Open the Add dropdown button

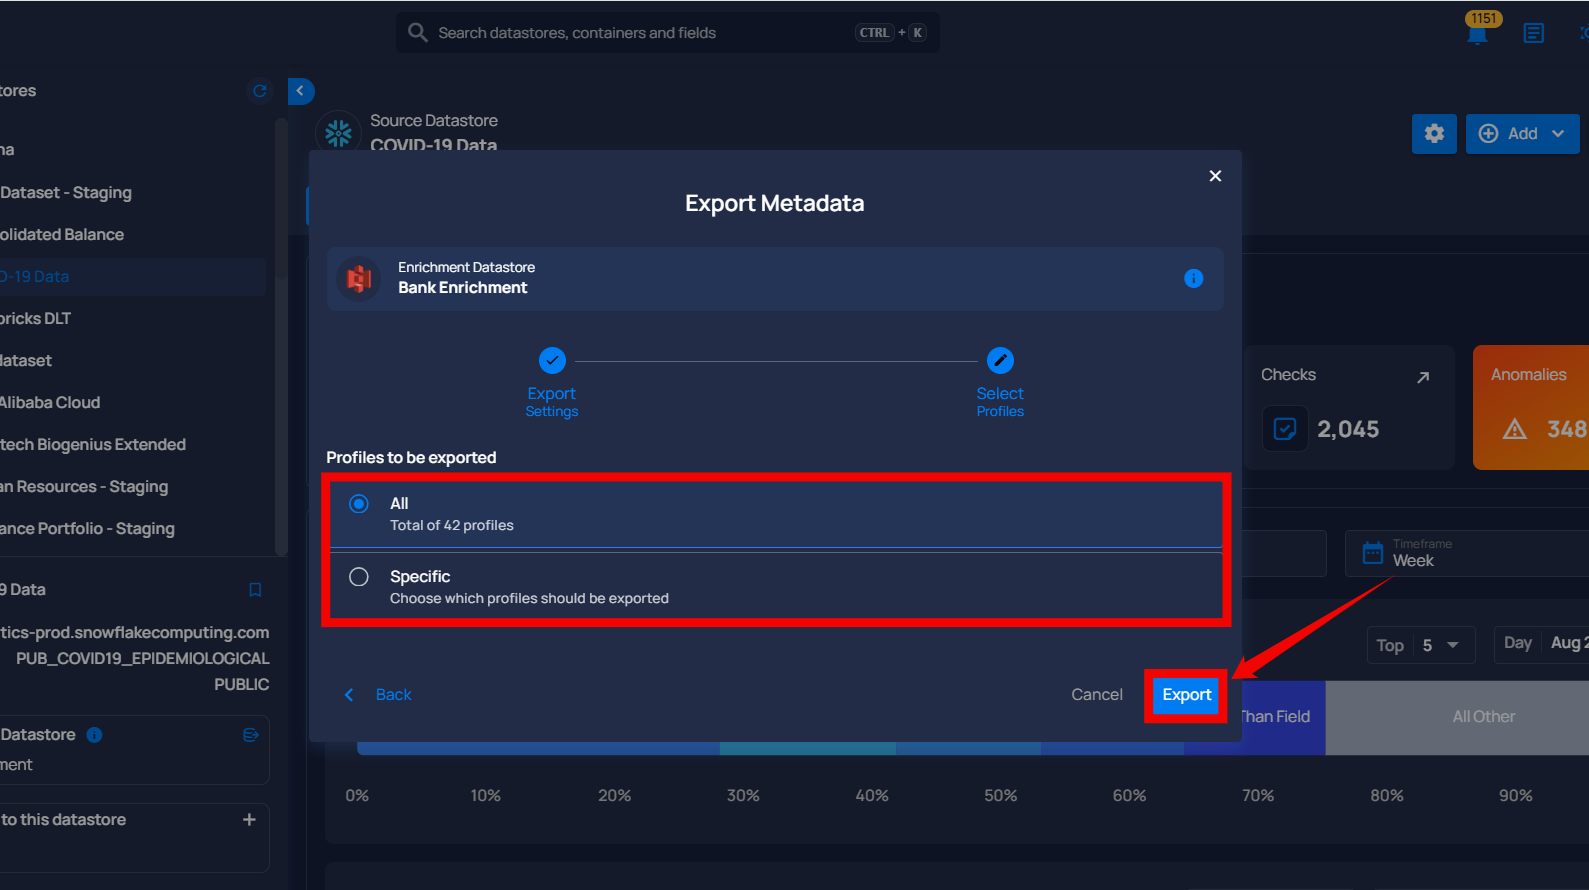pos(1522,133)
